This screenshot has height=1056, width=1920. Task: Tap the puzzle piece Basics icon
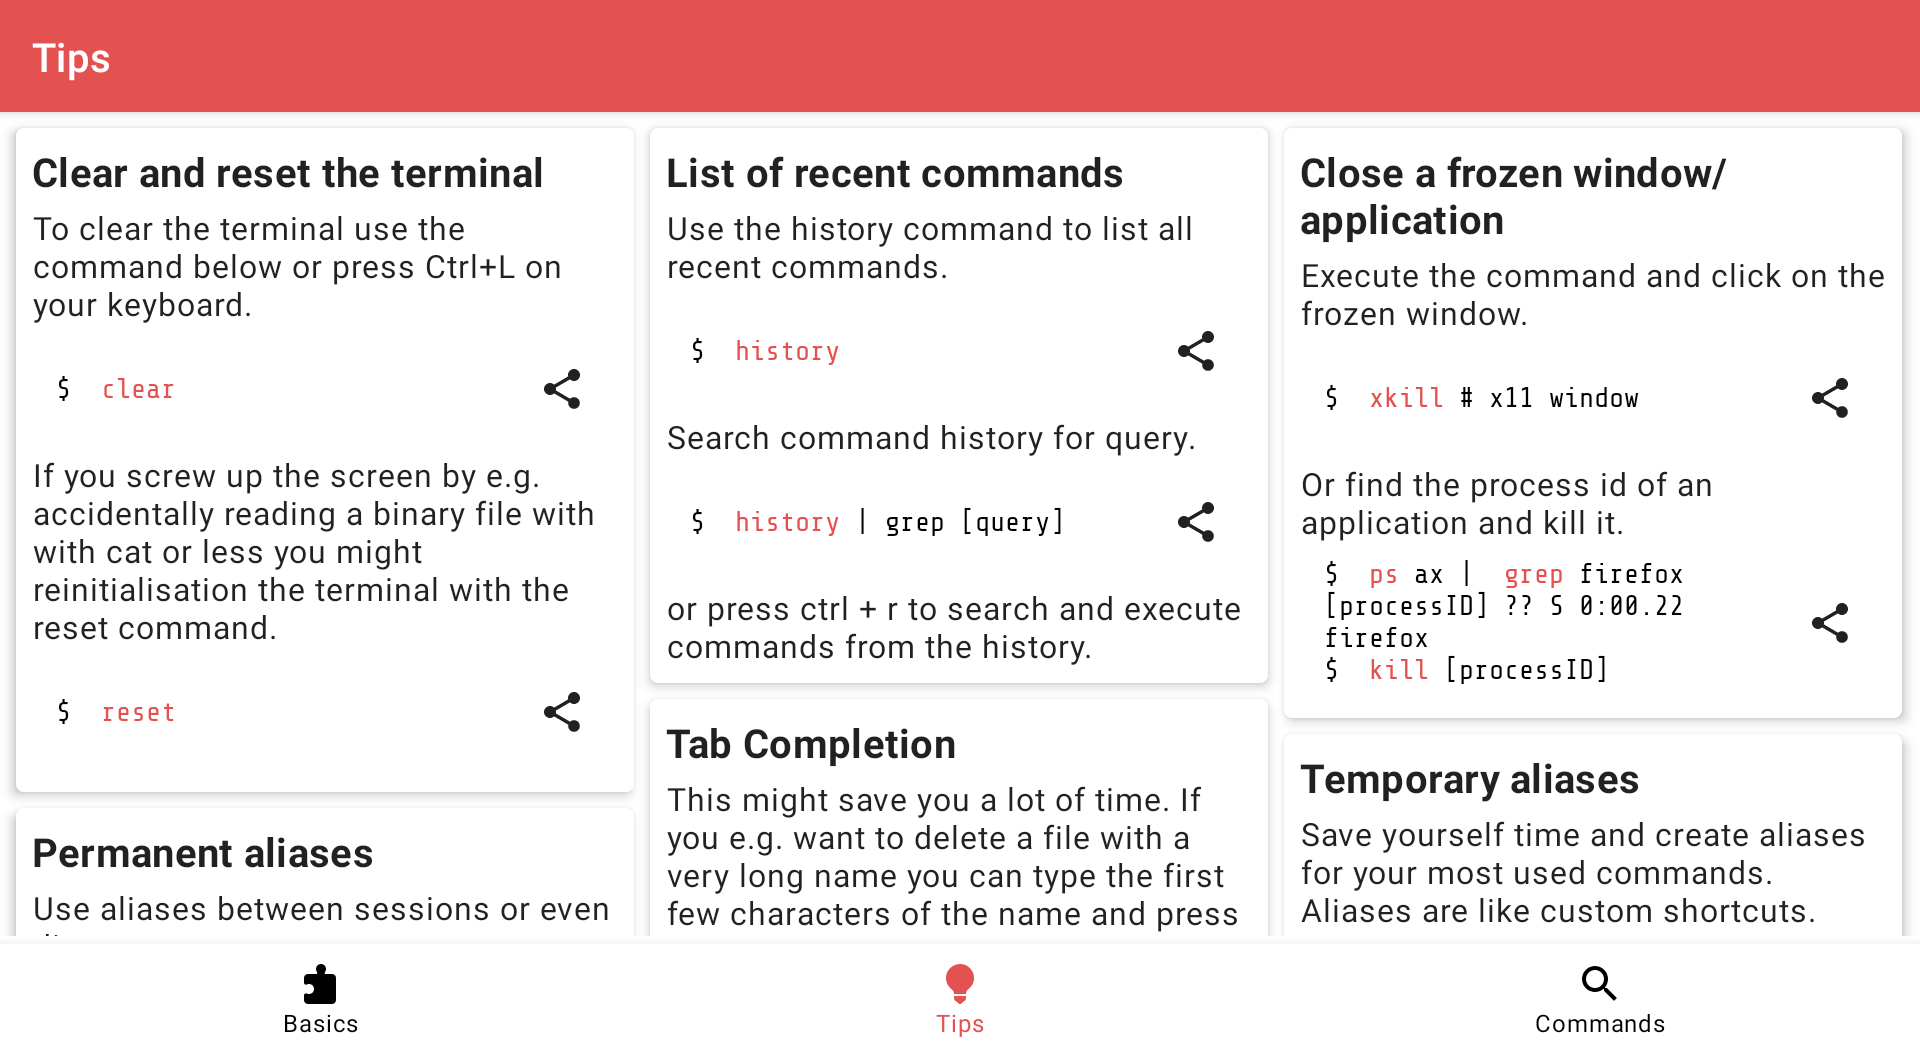pos(320,984)
